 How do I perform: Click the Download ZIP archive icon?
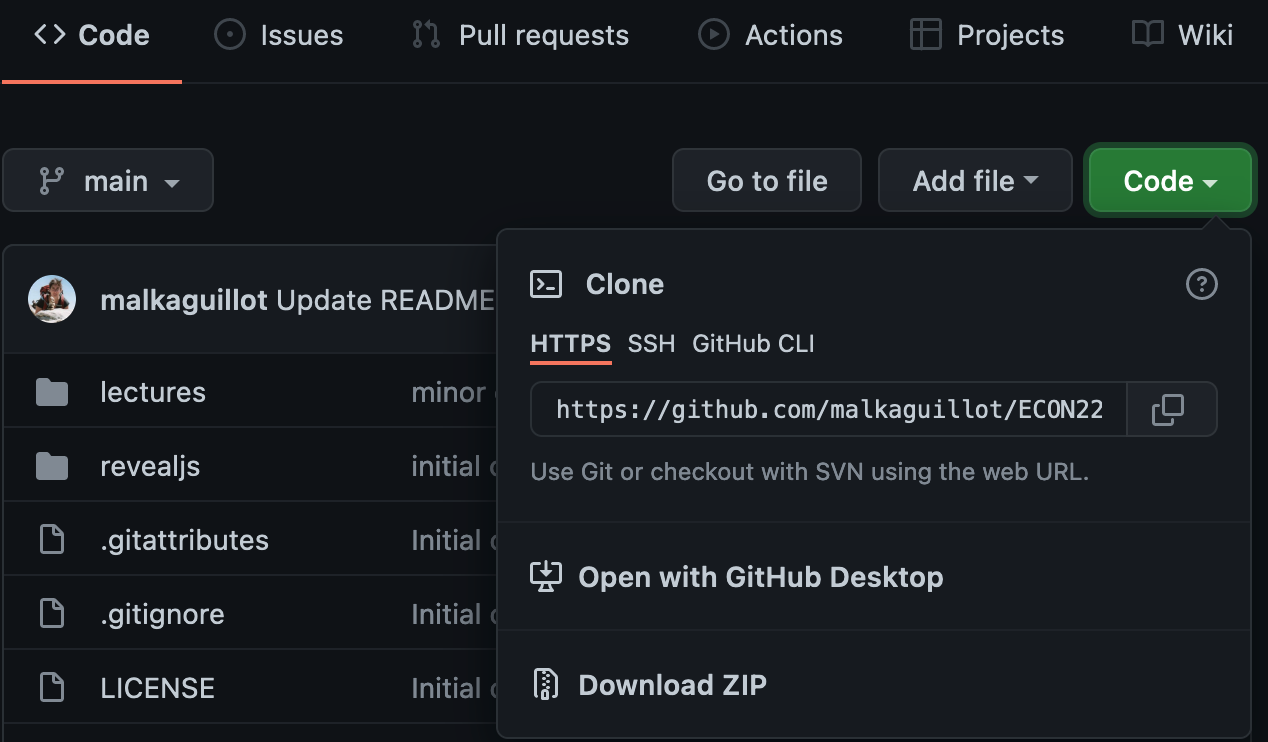pos(546,685)
